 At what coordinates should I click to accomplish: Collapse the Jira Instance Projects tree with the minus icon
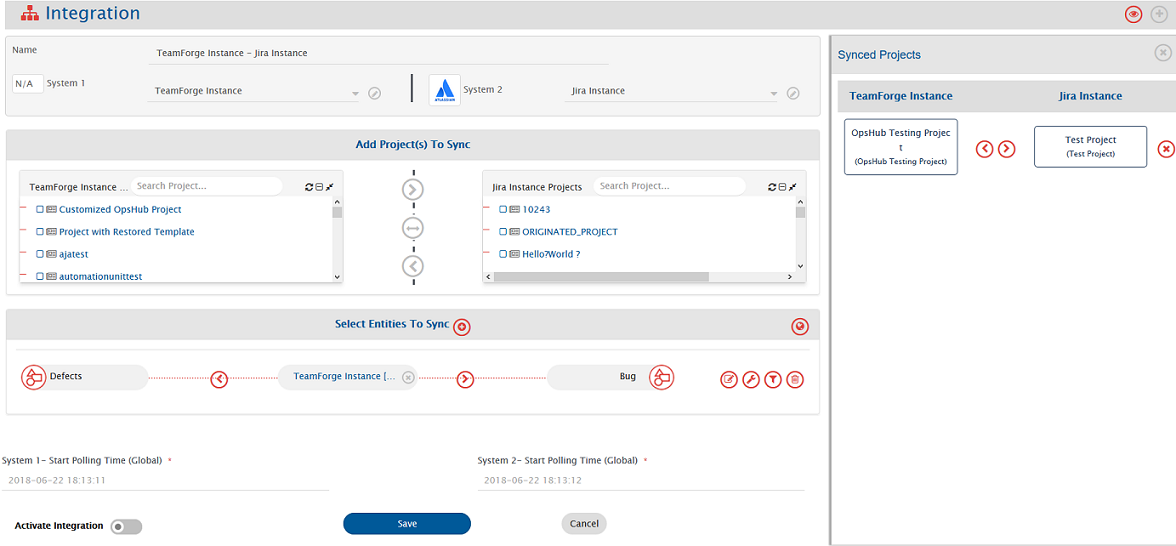pyautogui.click(x=782, y=187)
